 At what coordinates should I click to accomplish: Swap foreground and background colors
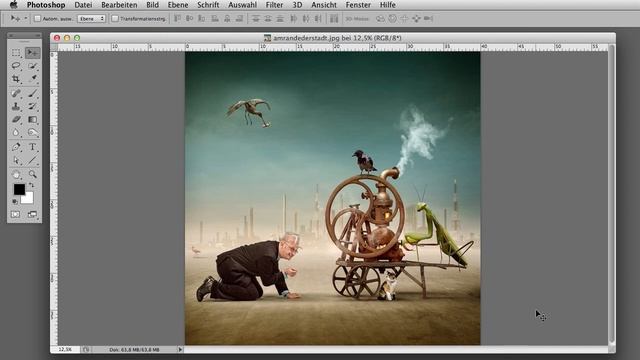[x=31, y=185]
